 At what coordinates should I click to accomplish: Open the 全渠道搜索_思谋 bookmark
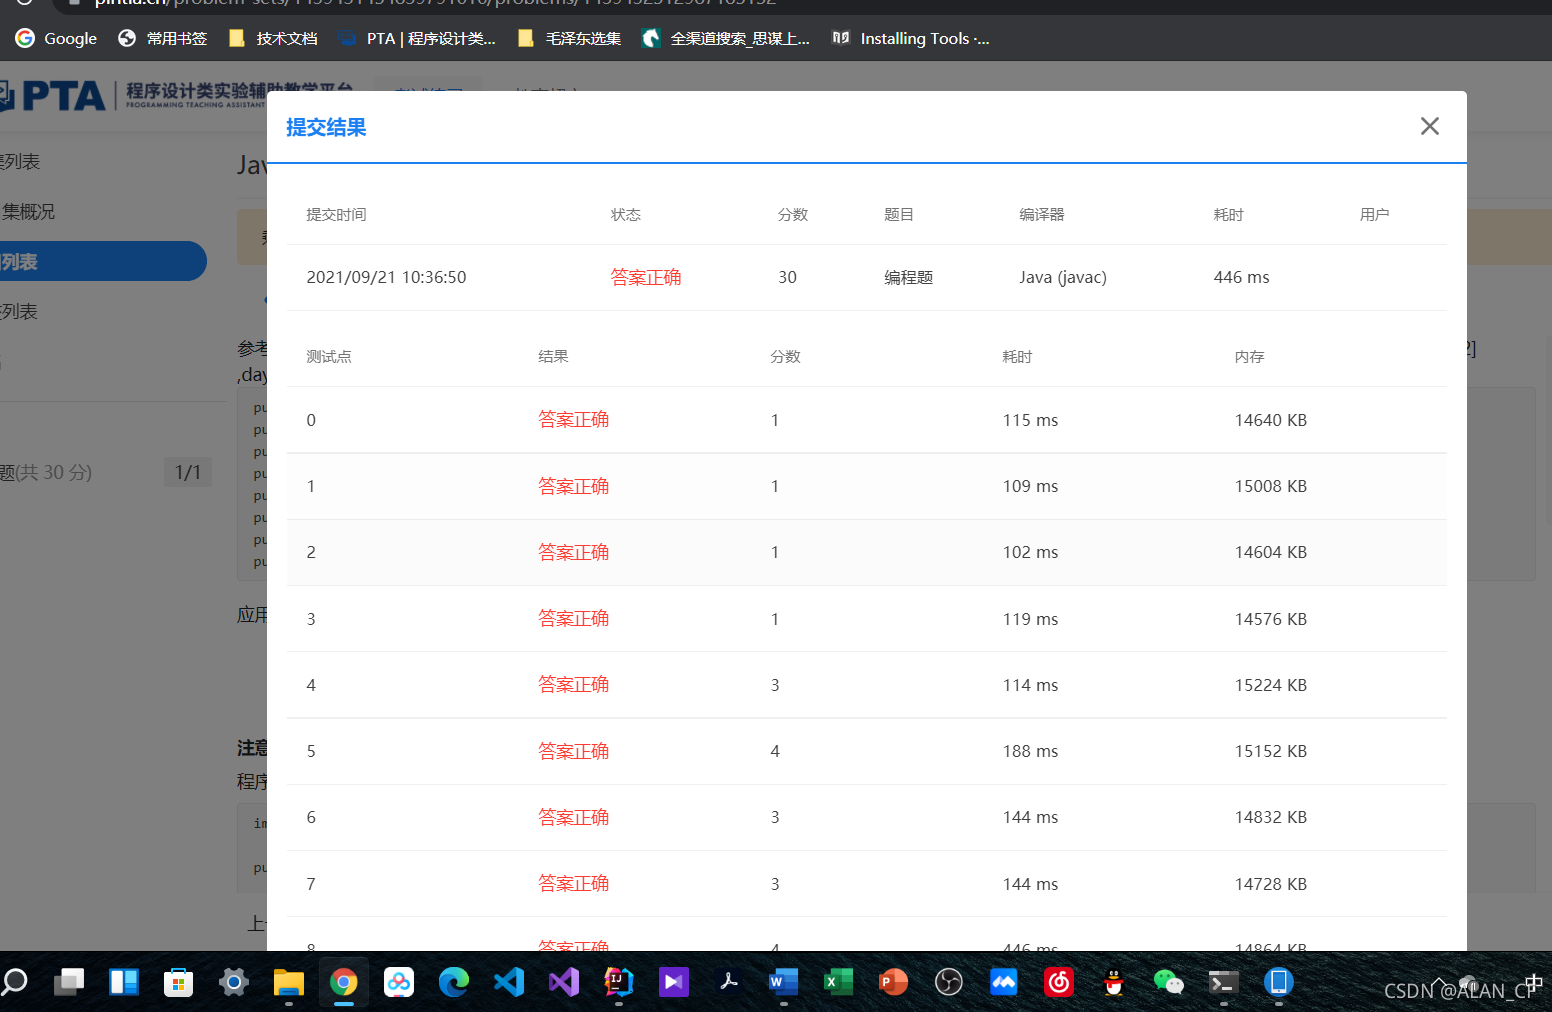pos(726,39)
